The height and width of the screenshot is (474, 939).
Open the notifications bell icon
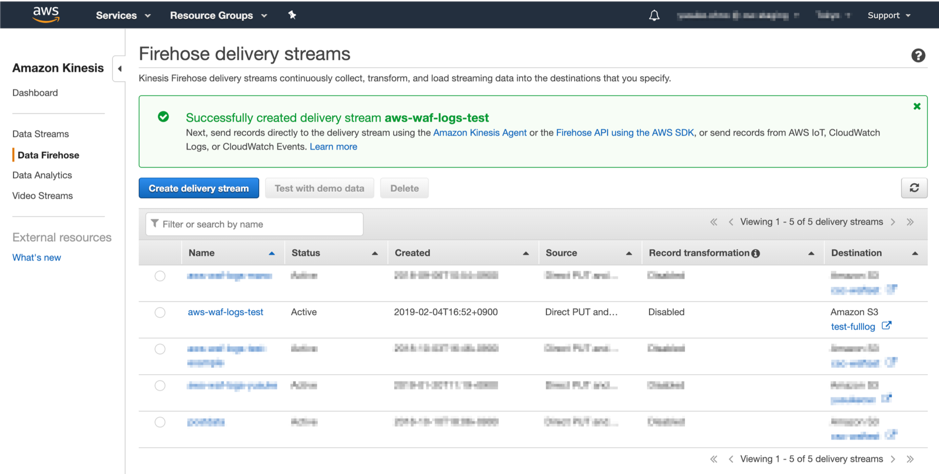click(x=654, y=15)
